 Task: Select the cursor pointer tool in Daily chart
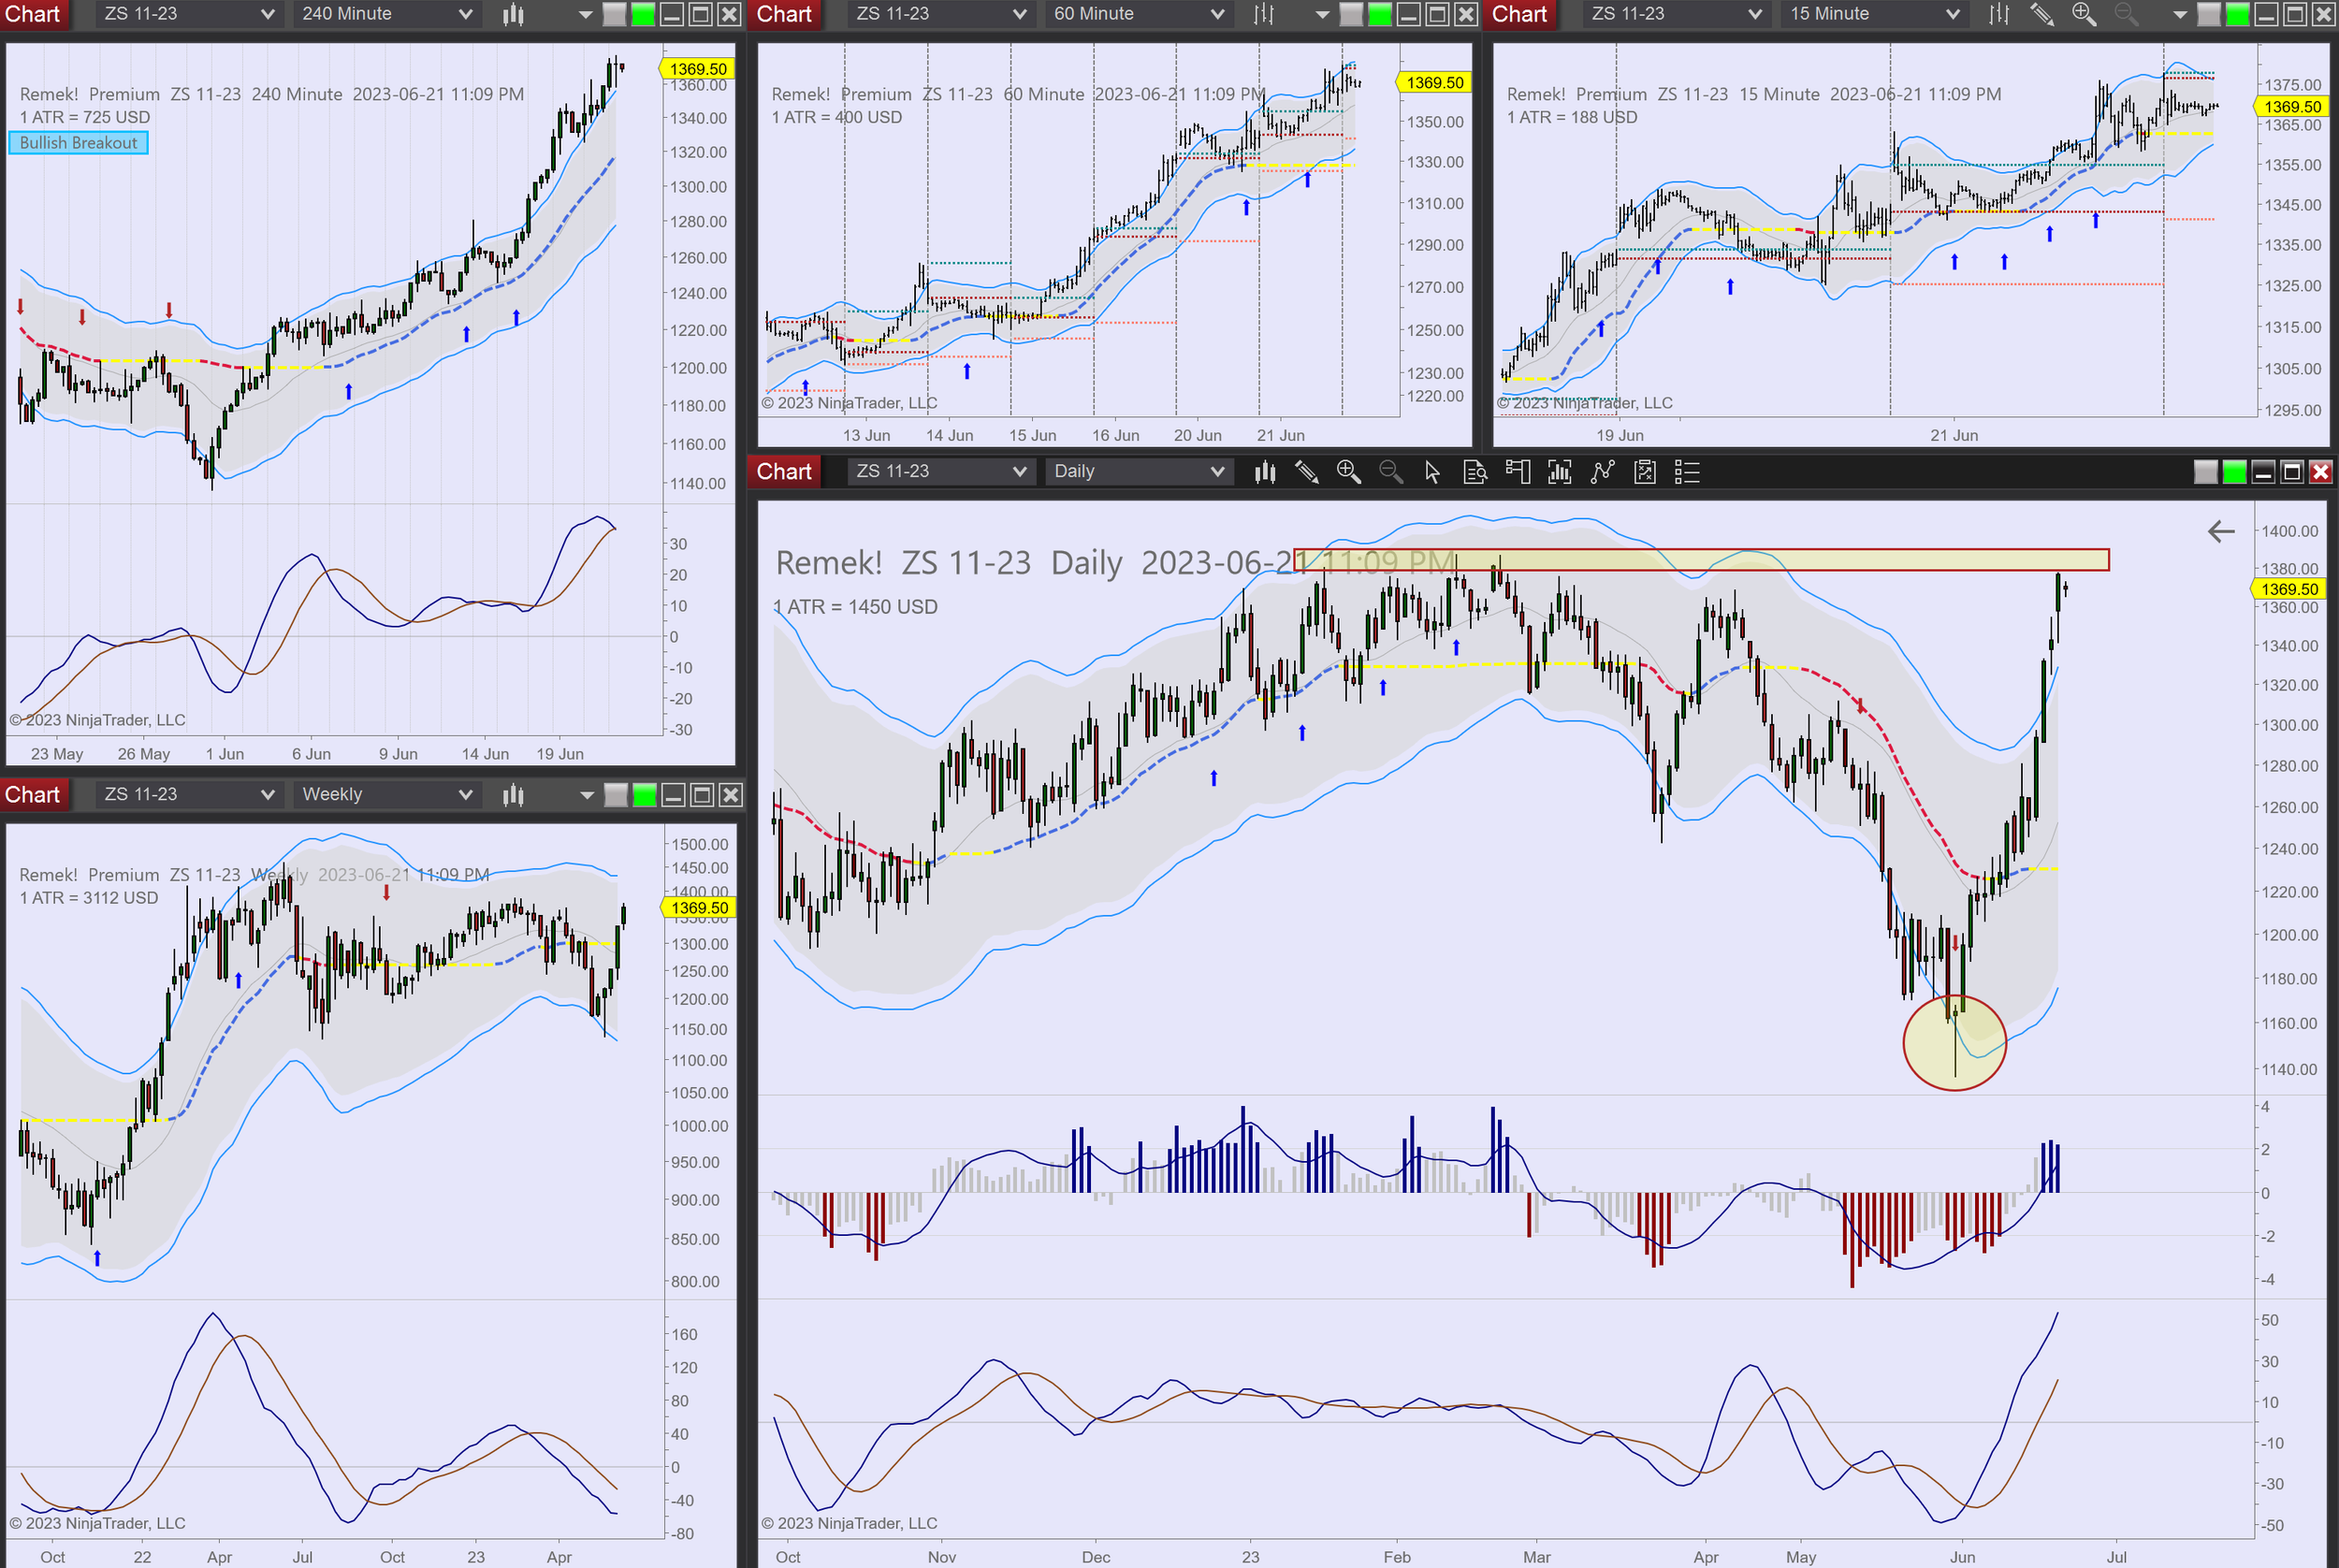(x=1432, y=472)
